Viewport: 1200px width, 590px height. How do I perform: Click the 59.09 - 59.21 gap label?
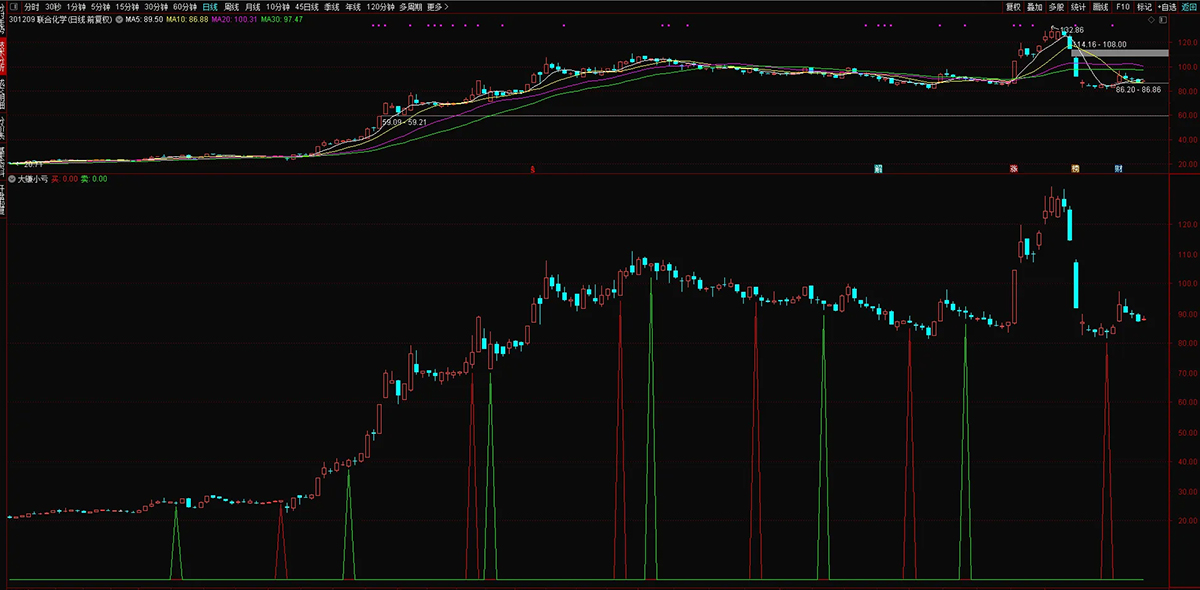tap(405, 122)
